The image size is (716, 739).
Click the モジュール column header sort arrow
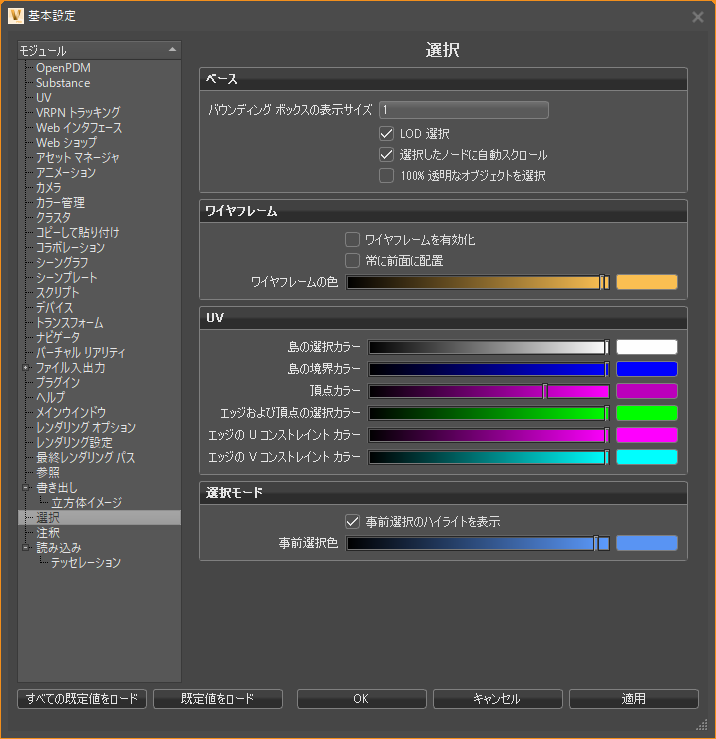pos(173,49)
